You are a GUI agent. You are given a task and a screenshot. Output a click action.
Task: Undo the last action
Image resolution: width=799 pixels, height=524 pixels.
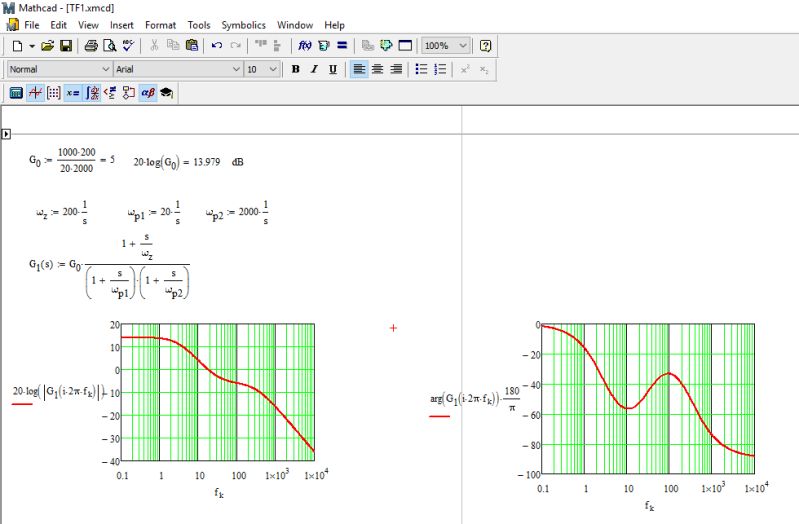pyautogui.click(x=217, y=46)
